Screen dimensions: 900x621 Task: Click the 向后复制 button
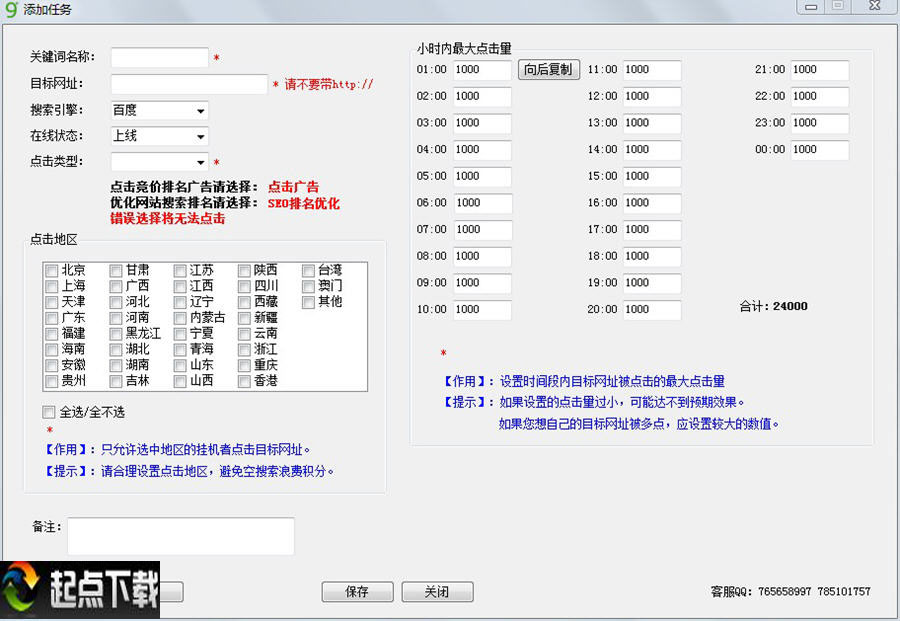point(548,70)
